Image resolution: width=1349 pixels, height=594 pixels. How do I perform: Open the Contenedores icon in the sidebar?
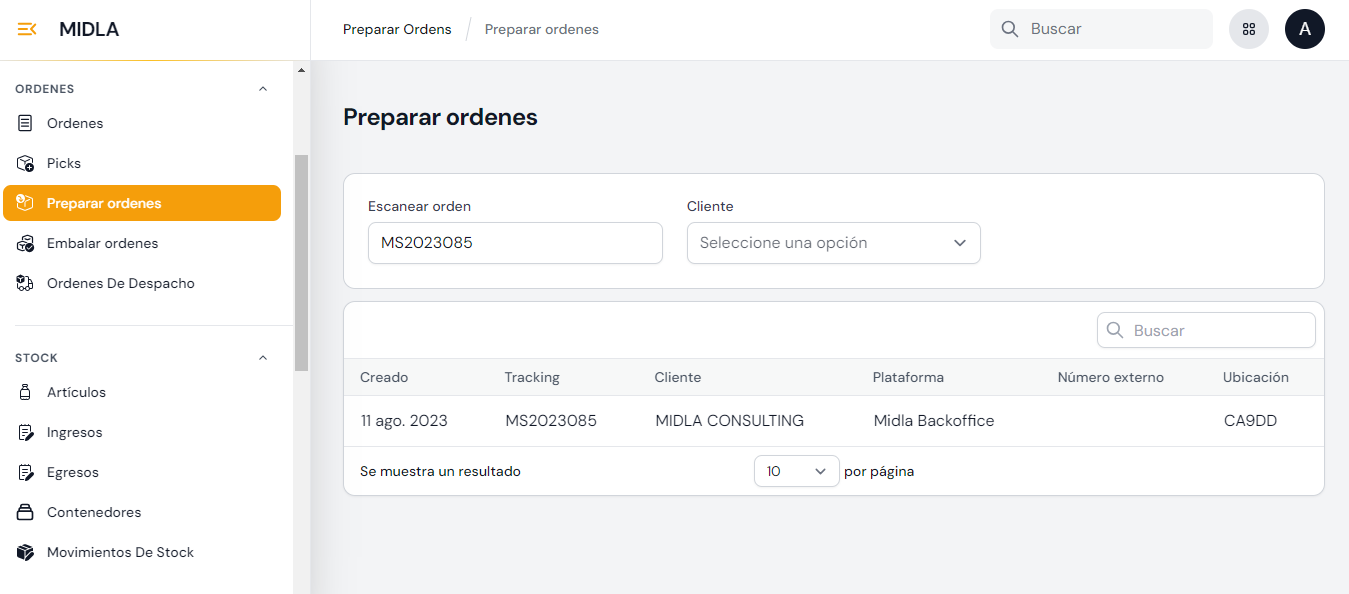pyautogui.click(x=26, y=512)
